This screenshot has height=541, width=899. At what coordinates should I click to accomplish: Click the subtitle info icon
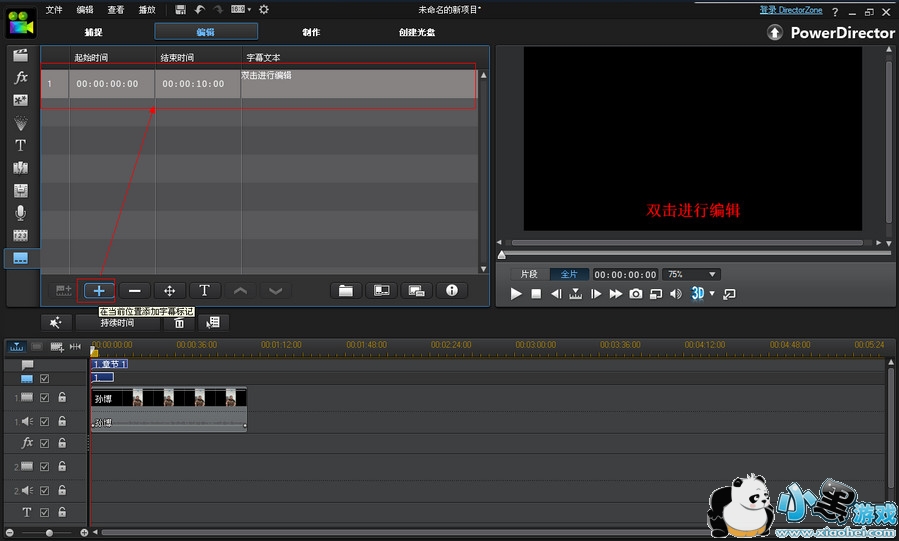[451, 290]
